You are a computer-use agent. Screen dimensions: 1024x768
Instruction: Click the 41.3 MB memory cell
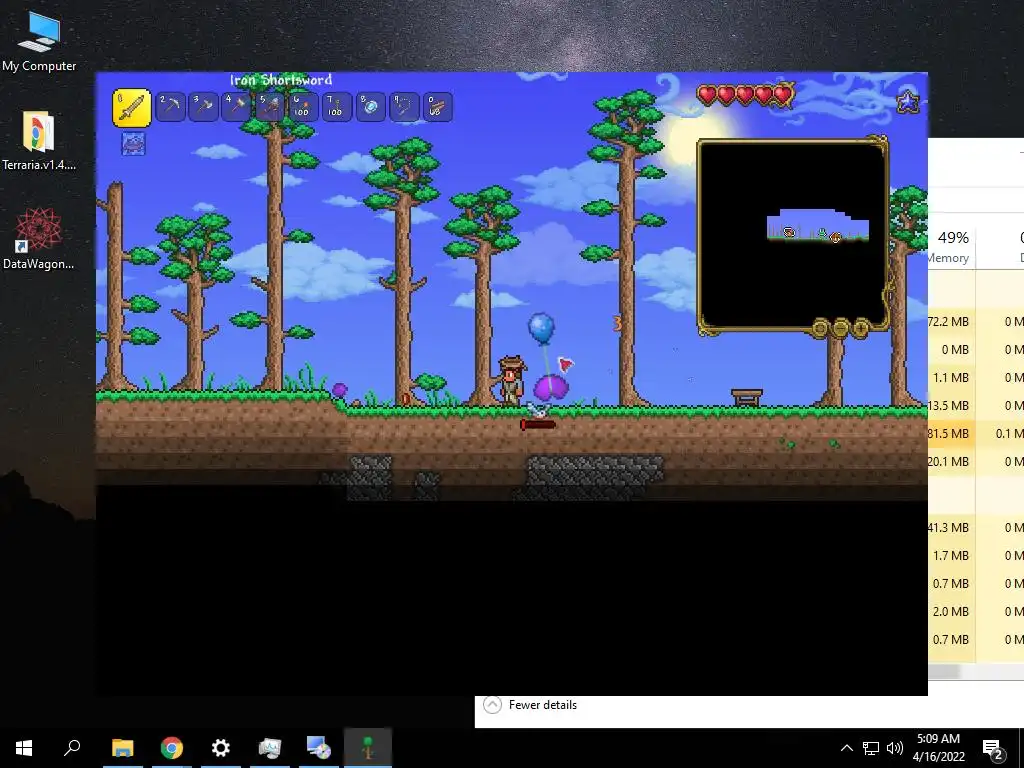coord(952,528)
